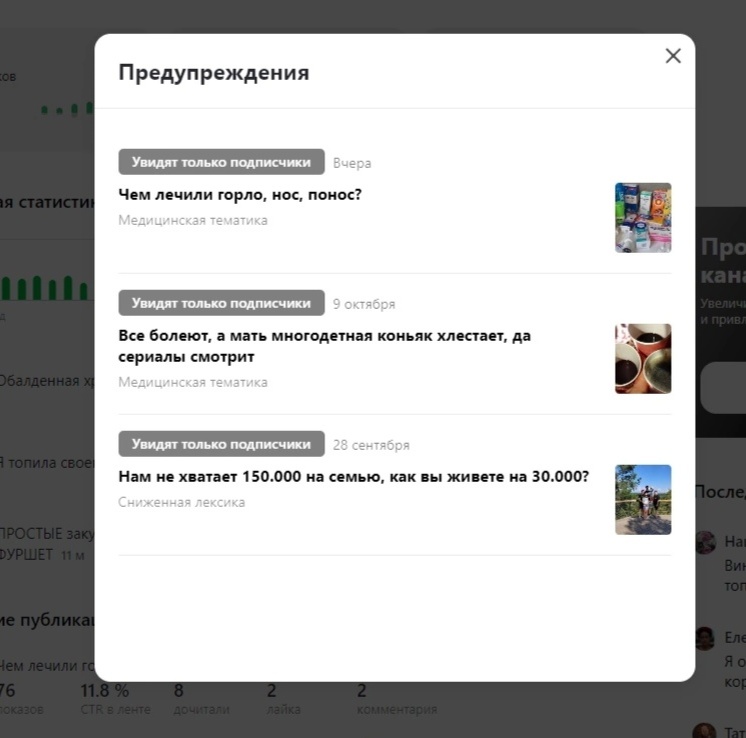Close the Предупреждения dialog
Screen dimensions: 746x738
pyautogui.click(x=673, y=56)
